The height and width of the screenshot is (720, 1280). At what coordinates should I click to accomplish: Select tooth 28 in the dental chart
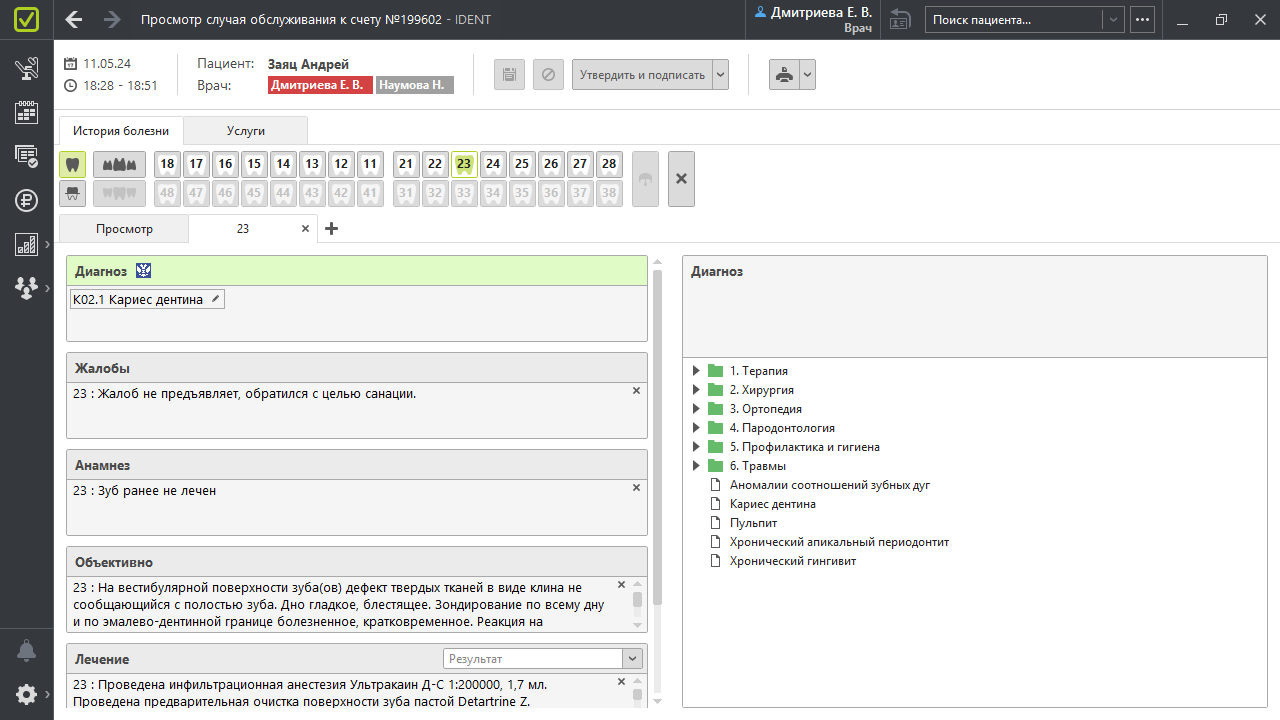tap(609, 164)
